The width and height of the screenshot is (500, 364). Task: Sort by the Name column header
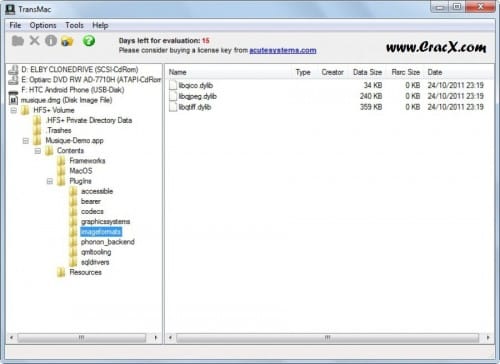[x=229, y=72]
